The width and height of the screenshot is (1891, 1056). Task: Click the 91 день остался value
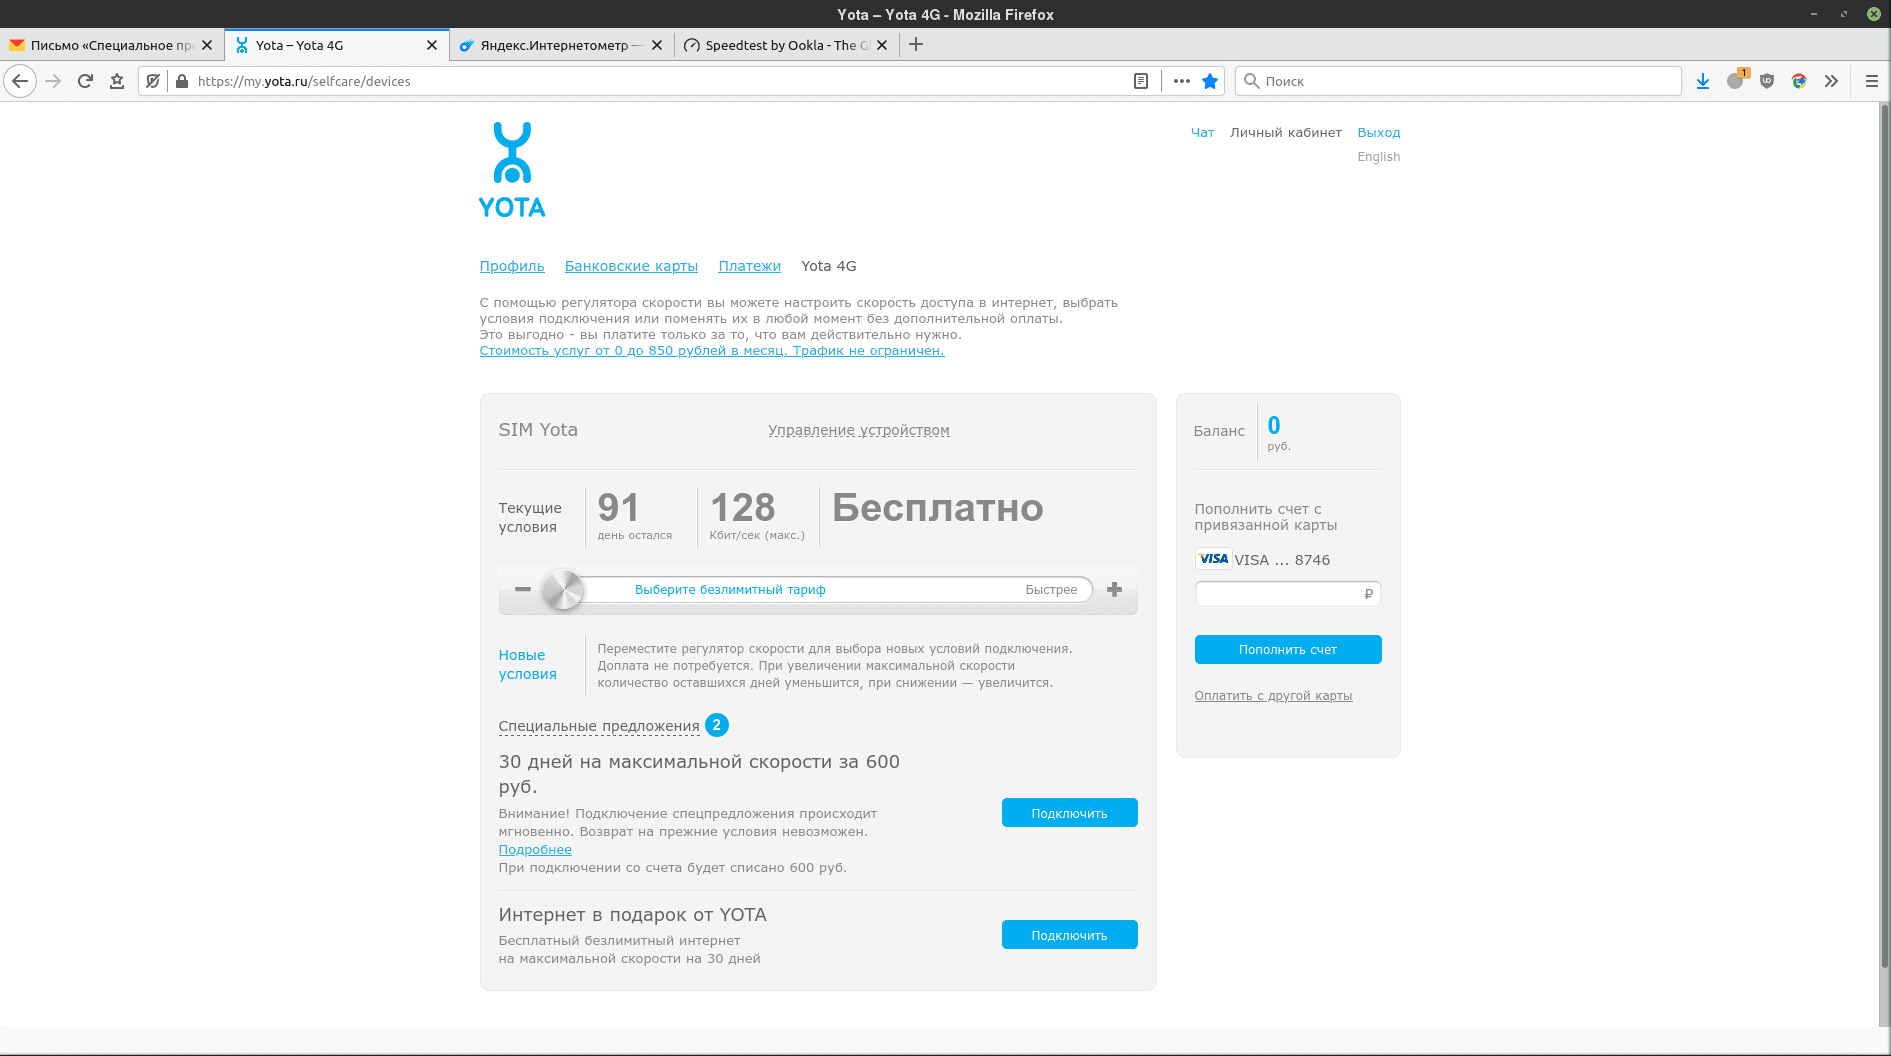(635, 515)
